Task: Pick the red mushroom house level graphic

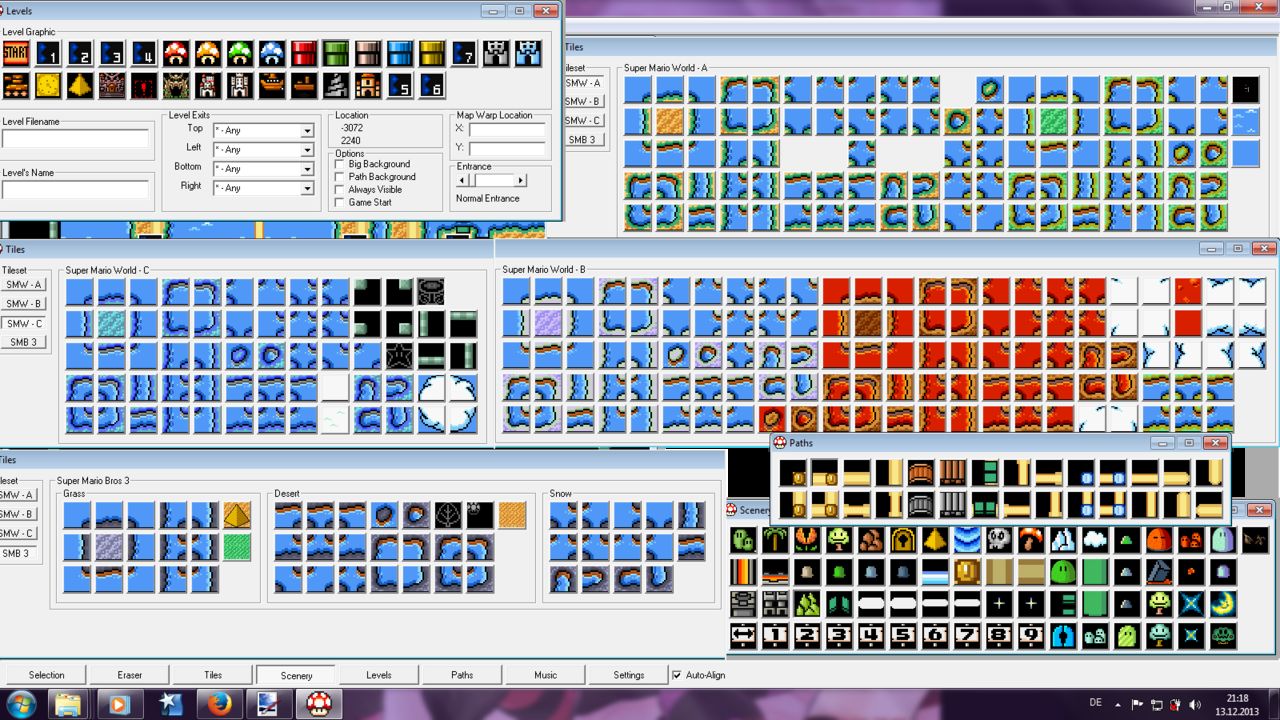Action: (x=176, y=54)
